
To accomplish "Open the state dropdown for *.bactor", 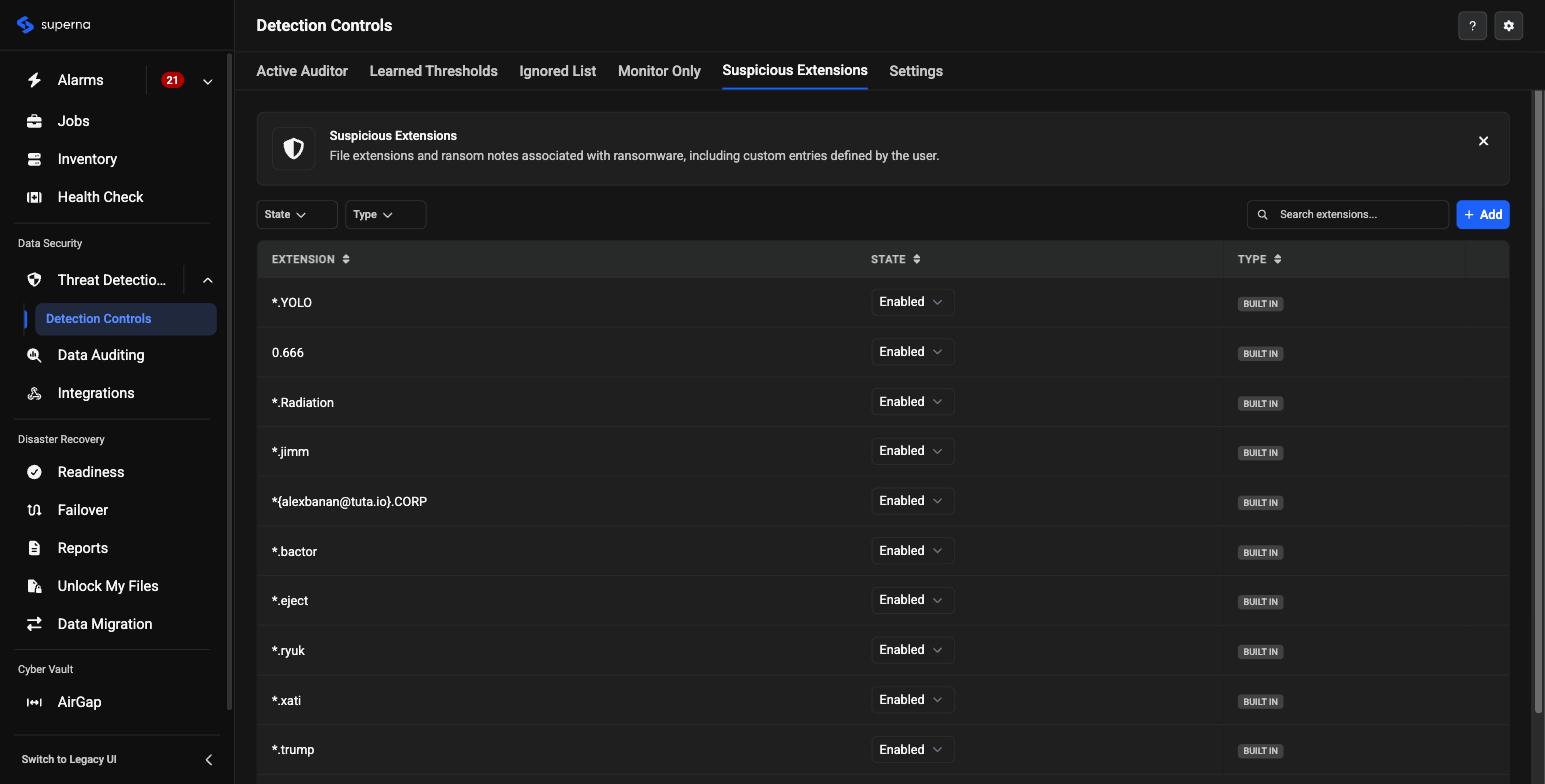I will tap(912, 551).
